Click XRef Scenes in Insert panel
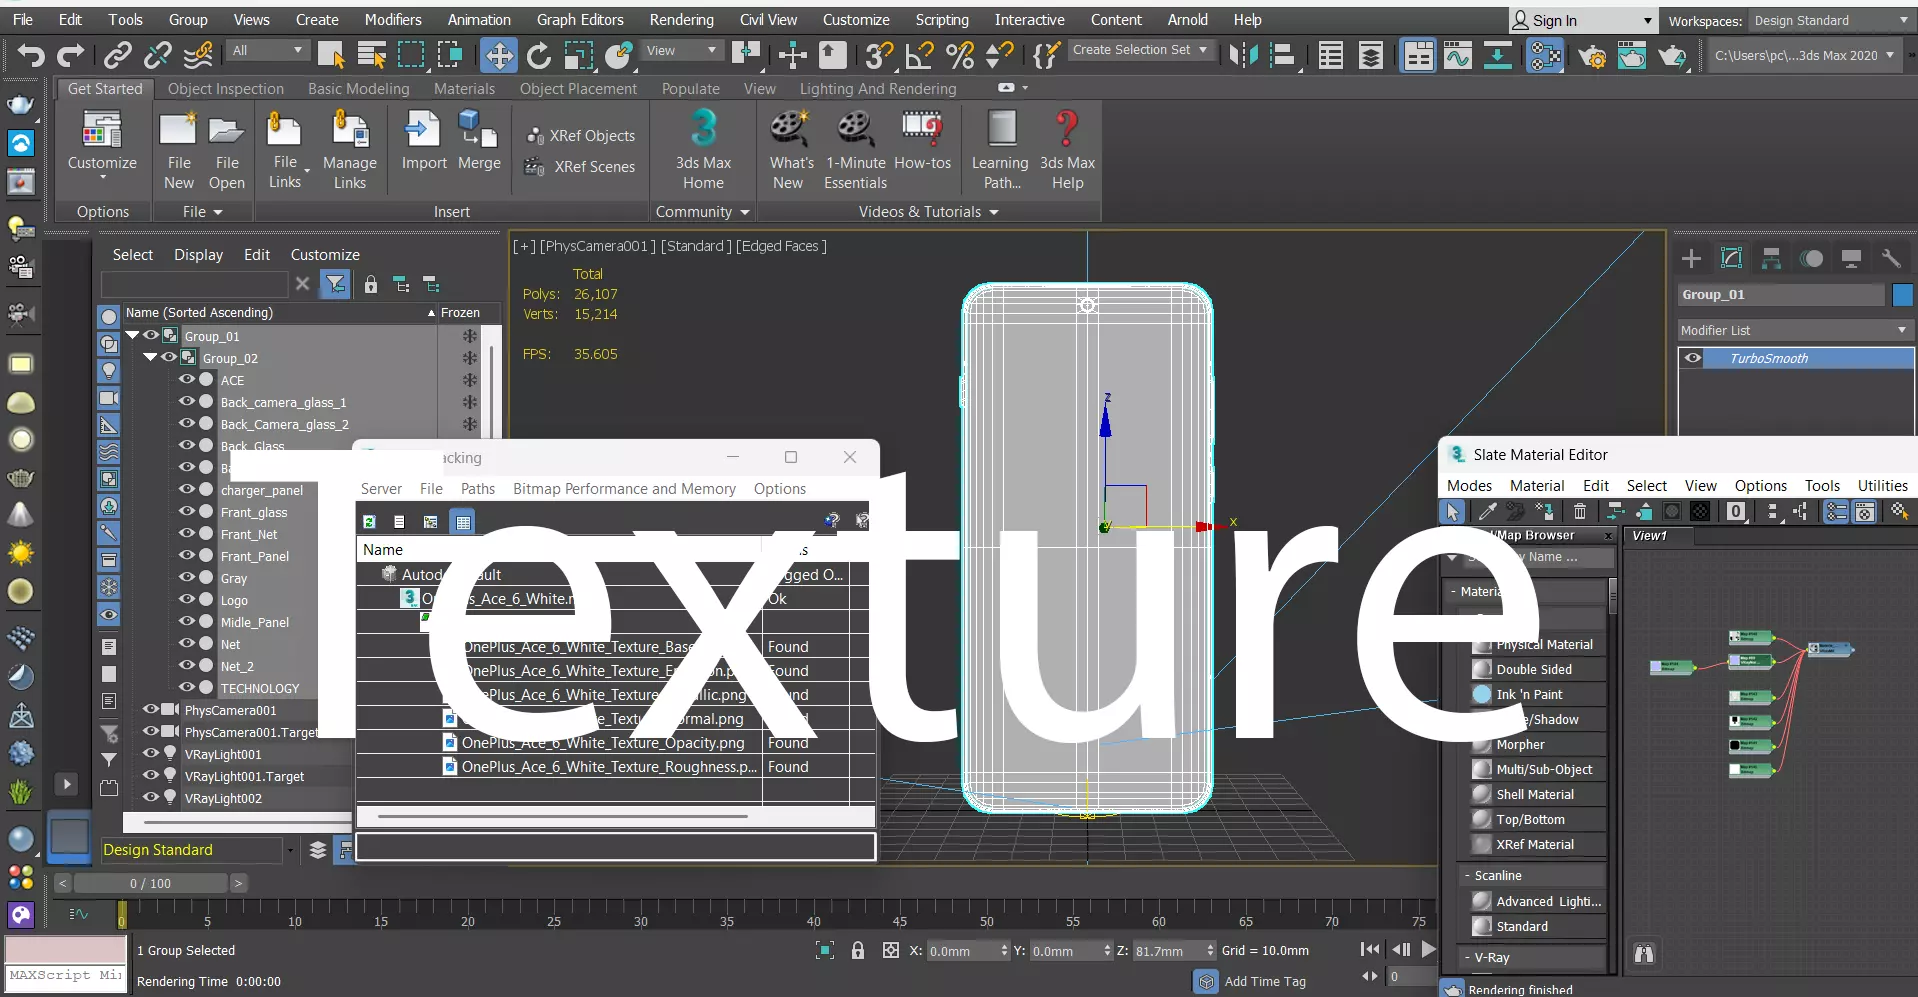This screenshot has height=997, width=1918. [x=581, y=167]
